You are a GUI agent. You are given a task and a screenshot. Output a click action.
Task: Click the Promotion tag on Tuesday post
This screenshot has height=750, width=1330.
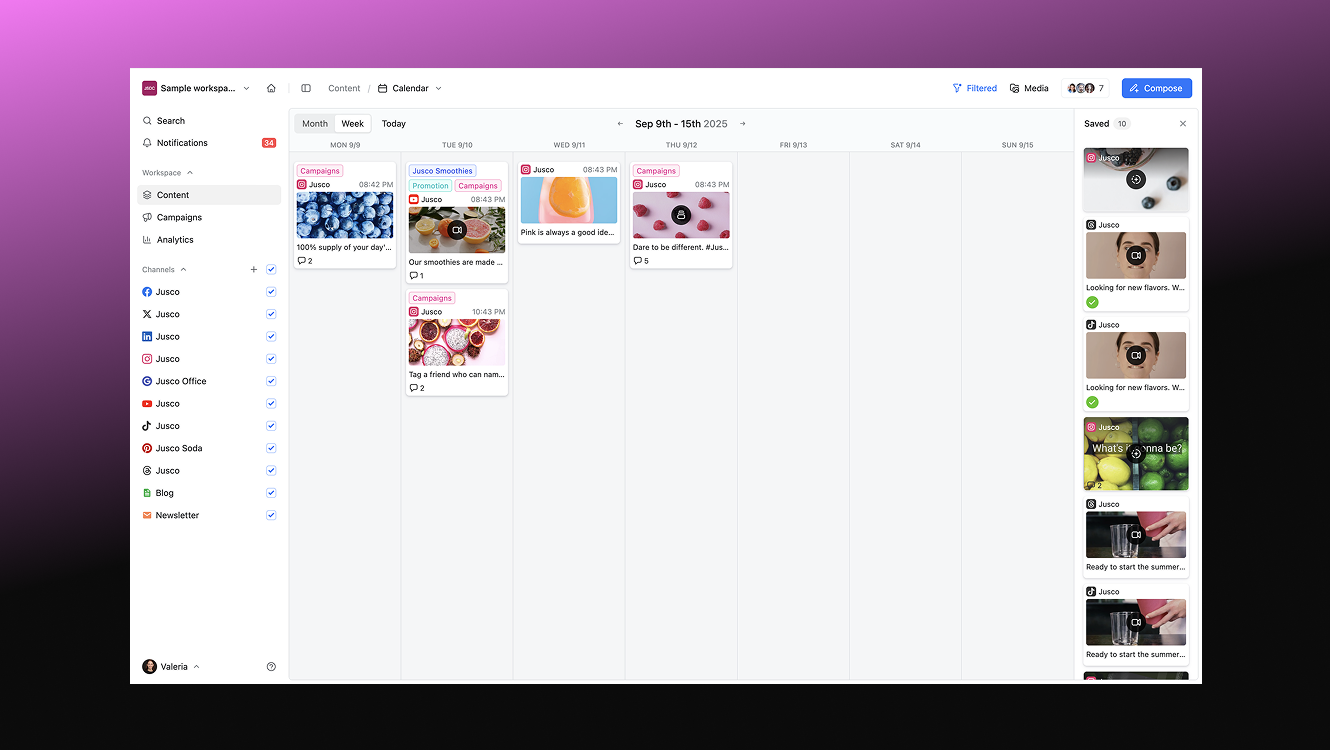(x=430, y=186)
